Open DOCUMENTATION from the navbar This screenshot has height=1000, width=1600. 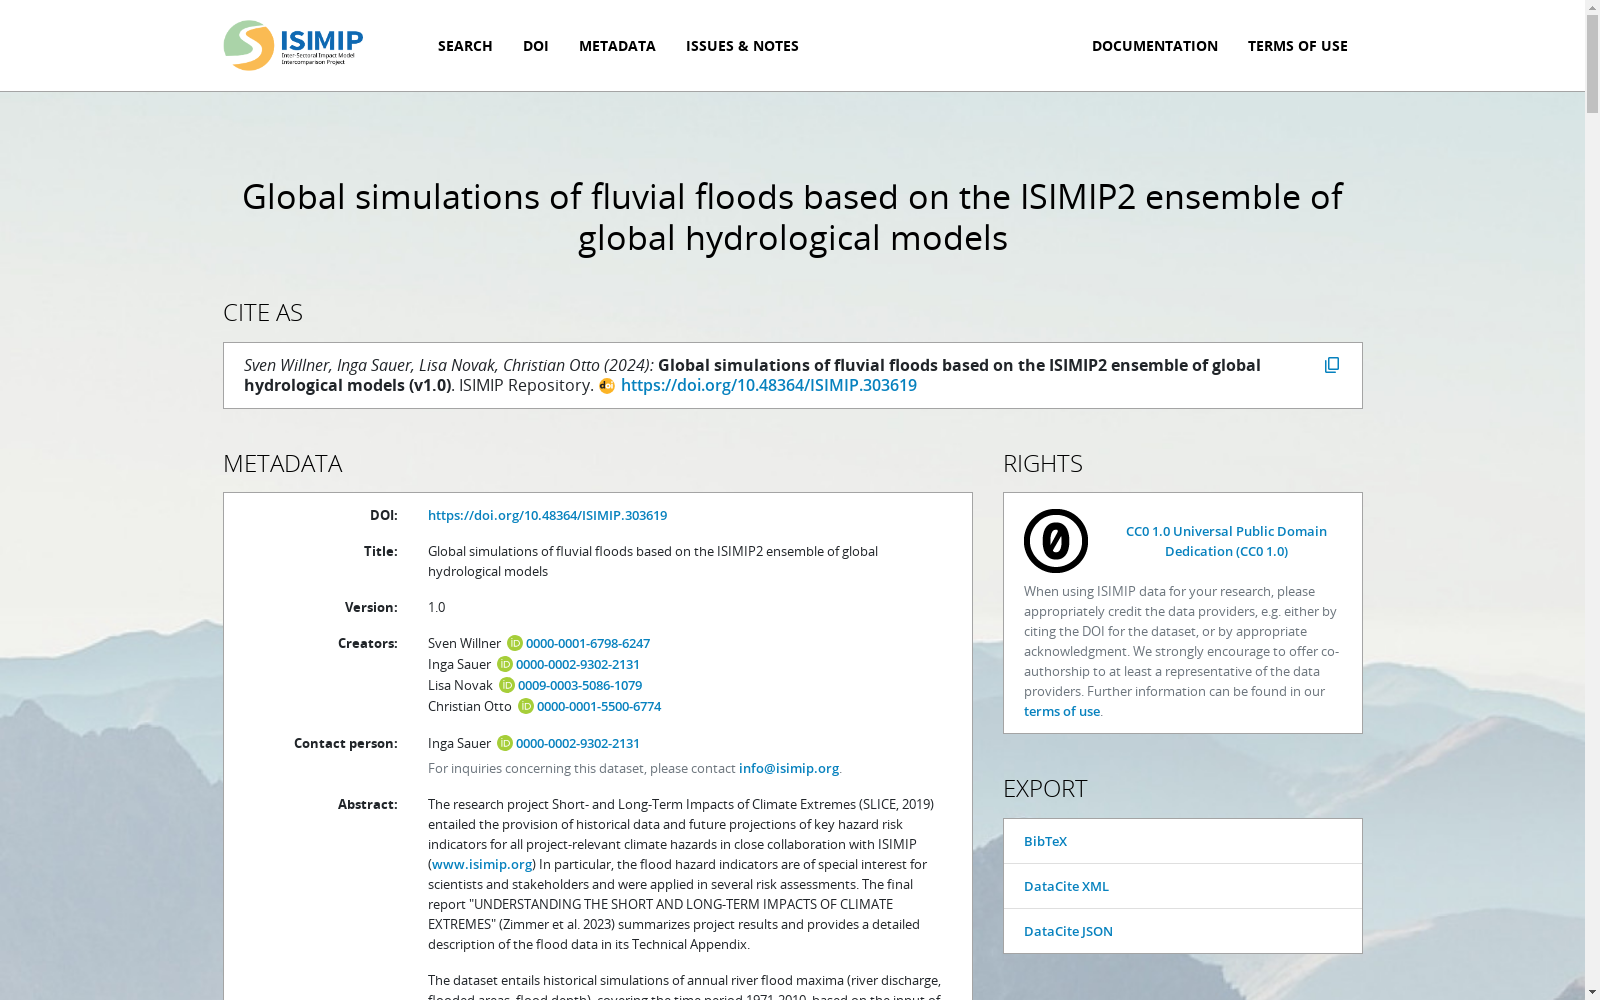tap(1155, 46)
